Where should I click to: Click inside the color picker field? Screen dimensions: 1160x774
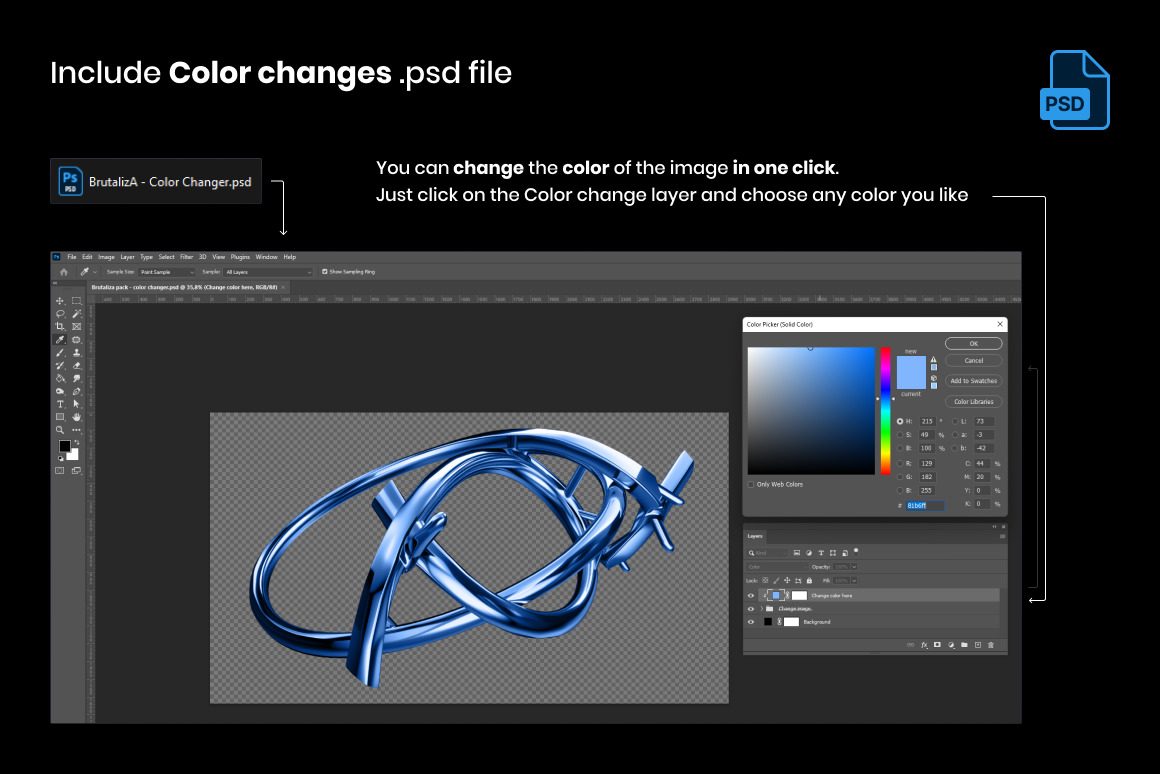coord(811,411)
